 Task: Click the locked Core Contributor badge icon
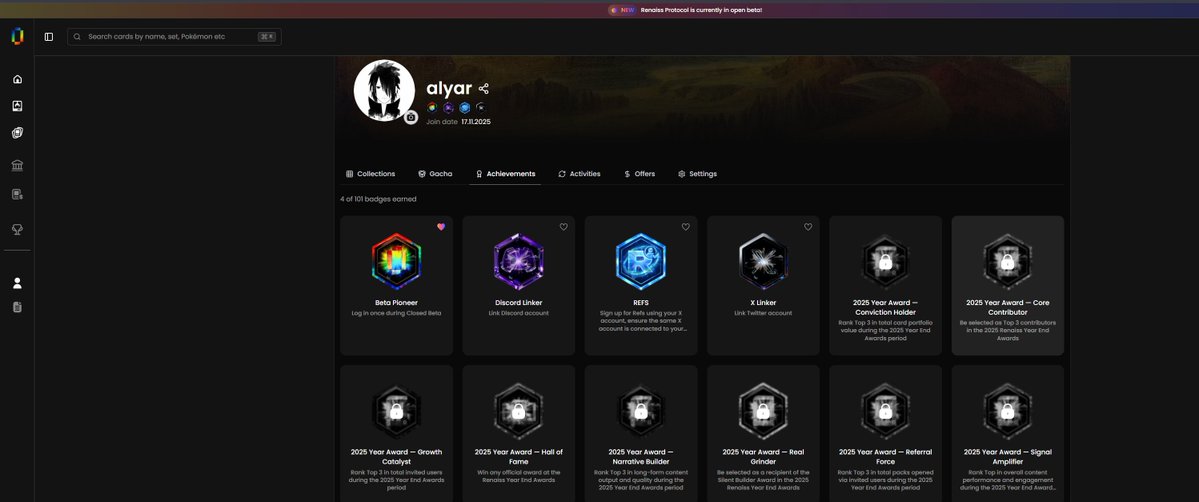click(x=1008, y=262)
